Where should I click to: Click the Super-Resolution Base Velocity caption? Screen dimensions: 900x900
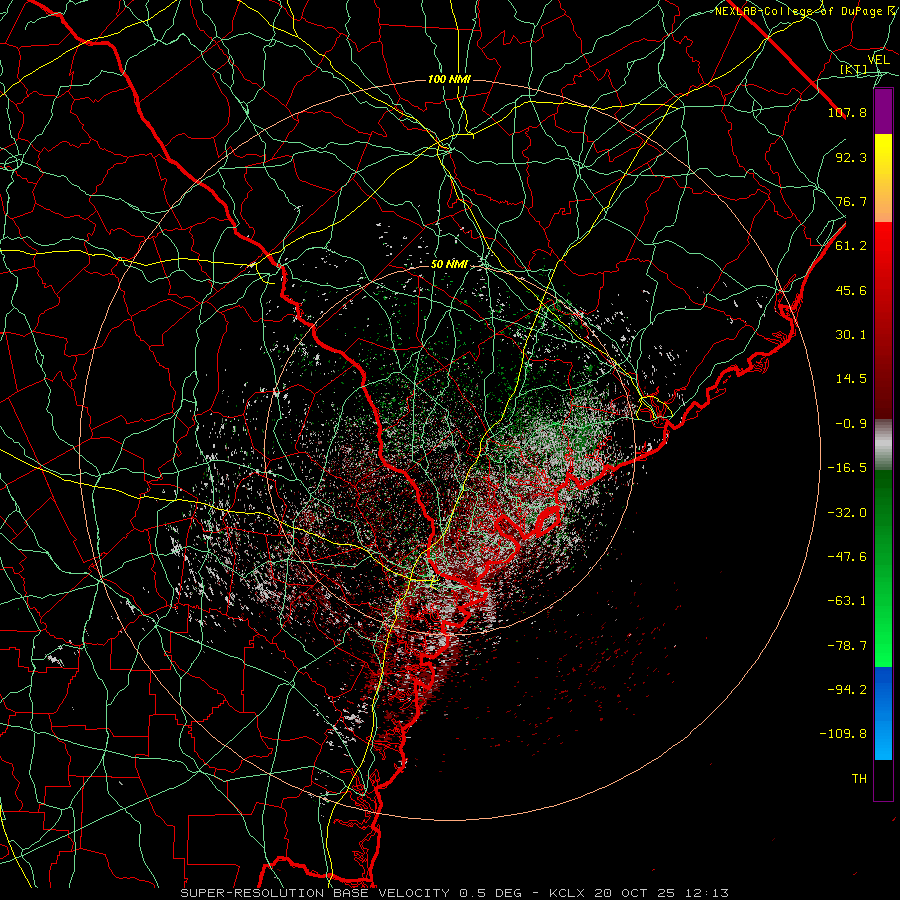455,893
